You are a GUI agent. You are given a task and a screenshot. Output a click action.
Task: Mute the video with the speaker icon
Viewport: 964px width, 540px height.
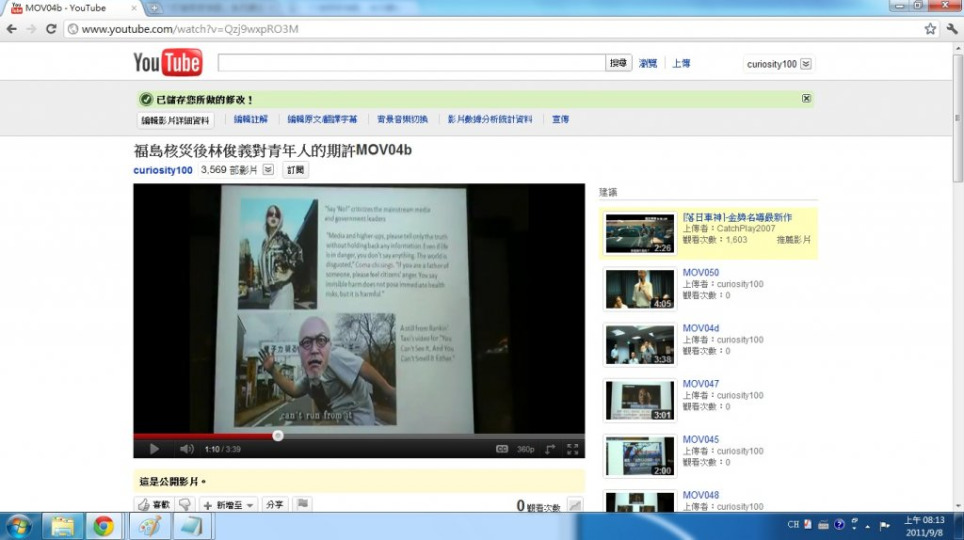[186, 449]
